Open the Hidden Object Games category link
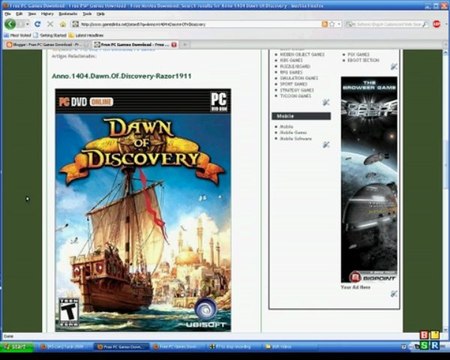 click(302, 54)
